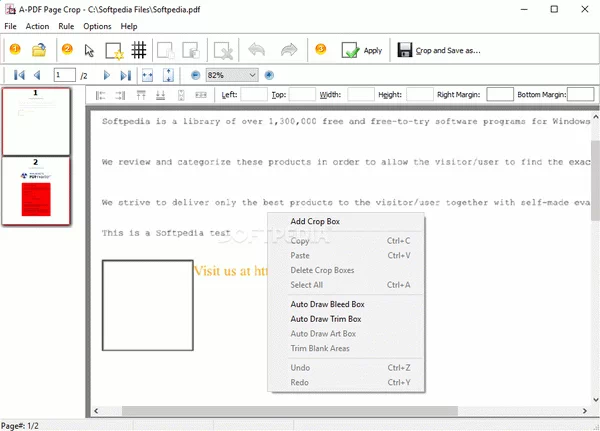The image size is (600, 431).
Task: Choose Add Crop Box from context menu
Action: [346, 222]
